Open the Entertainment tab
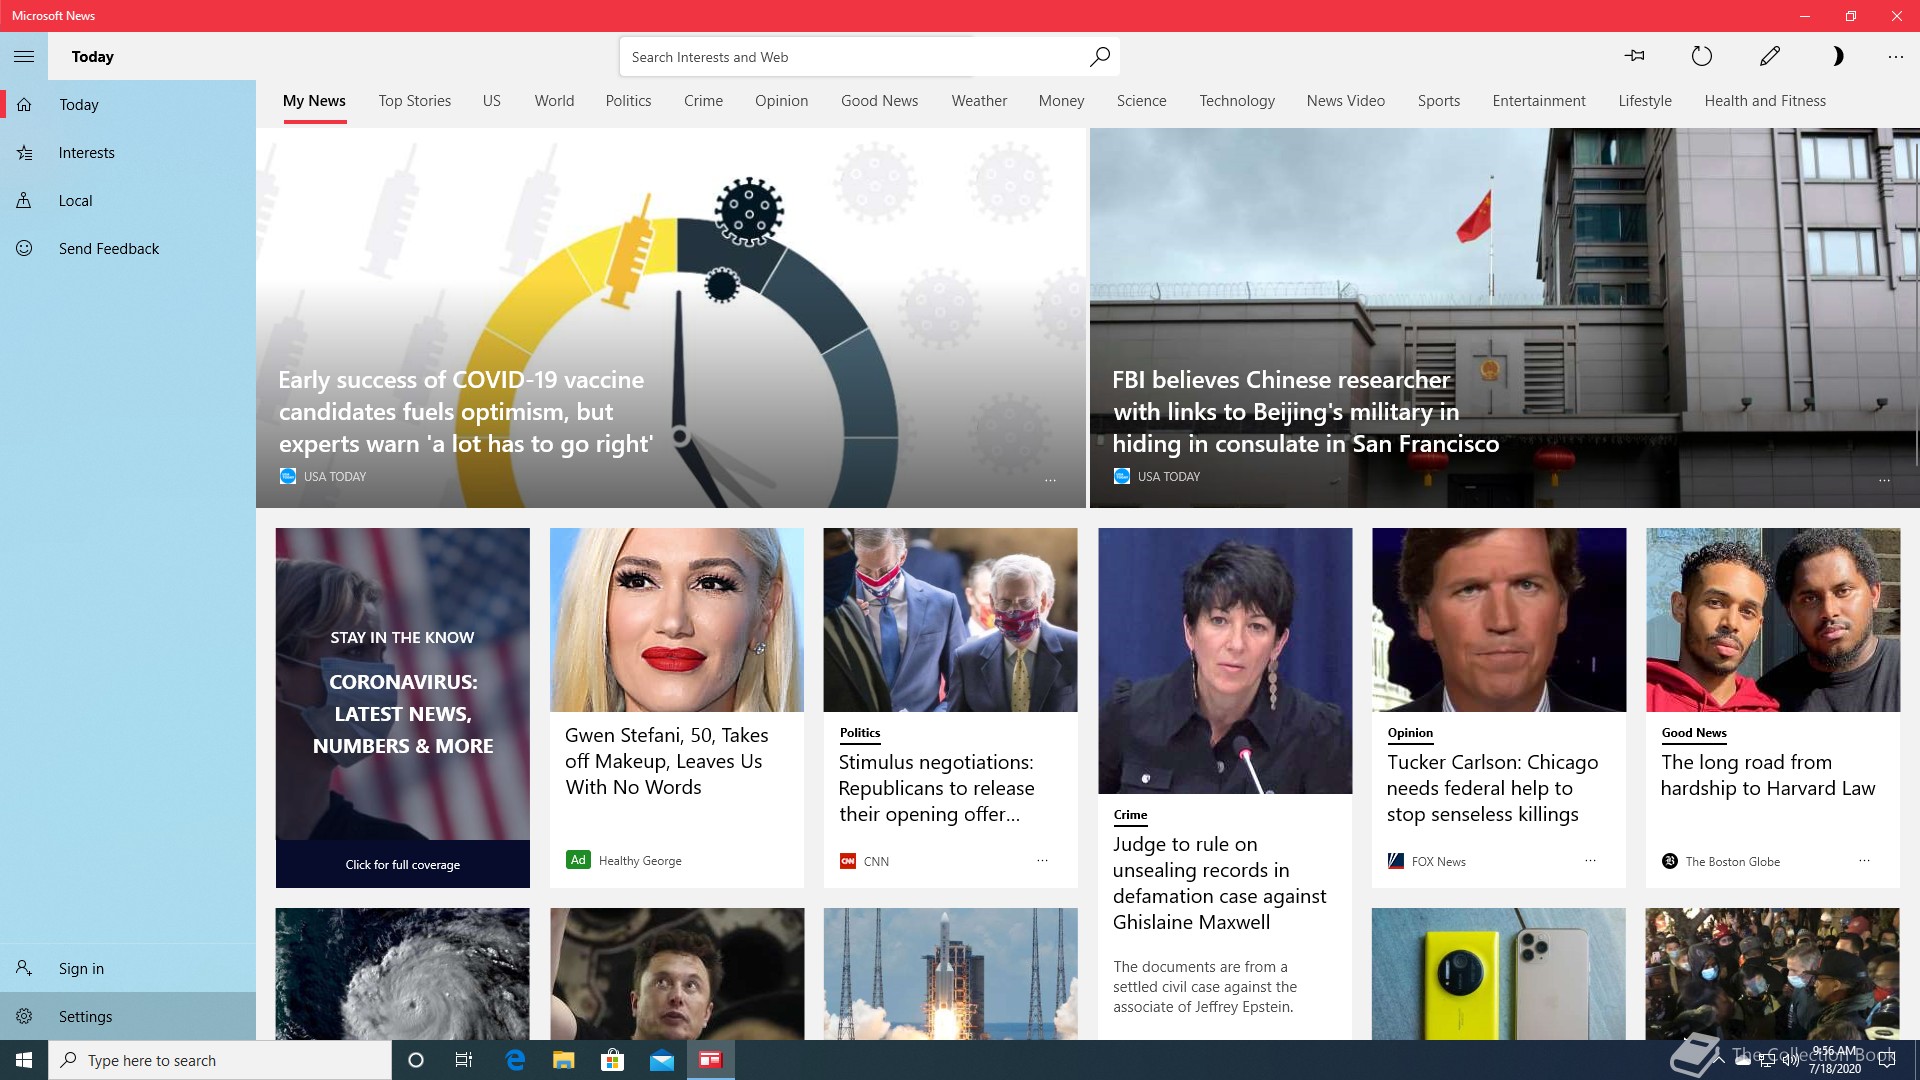Screen dimensions: 1920x1080 (1538, 101)
